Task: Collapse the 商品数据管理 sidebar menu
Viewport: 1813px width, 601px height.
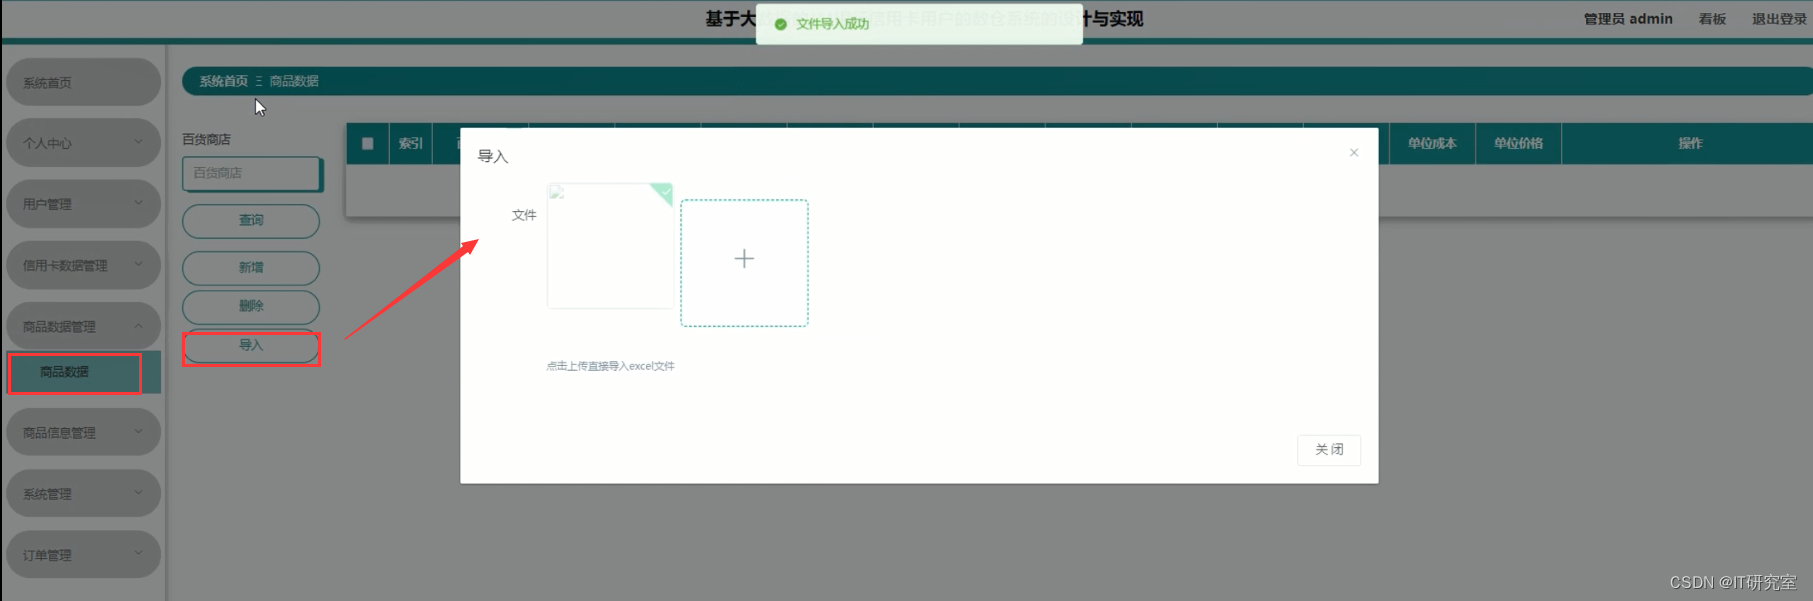Action: (83, 326)
